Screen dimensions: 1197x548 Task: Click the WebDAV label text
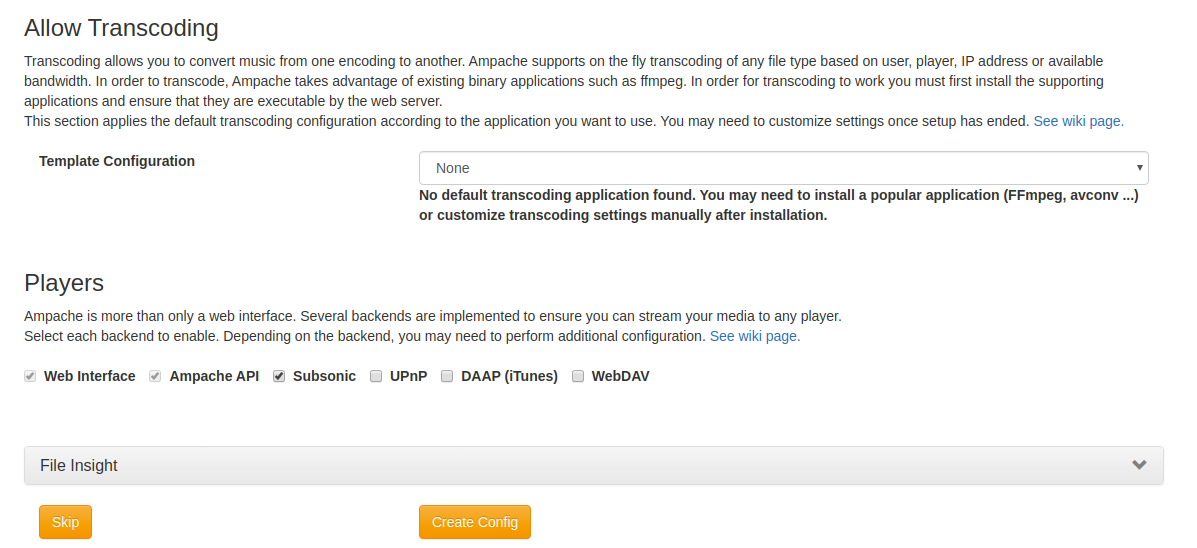click(x=621, y=376)
